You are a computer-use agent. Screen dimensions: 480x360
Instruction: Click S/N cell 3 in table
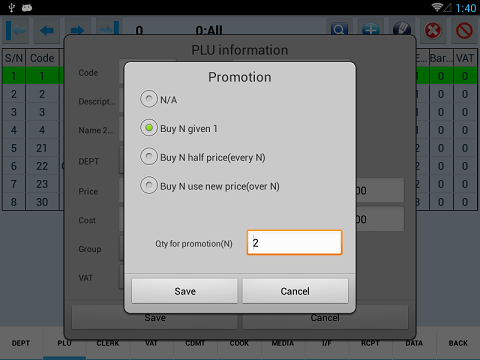pos(14,112)
